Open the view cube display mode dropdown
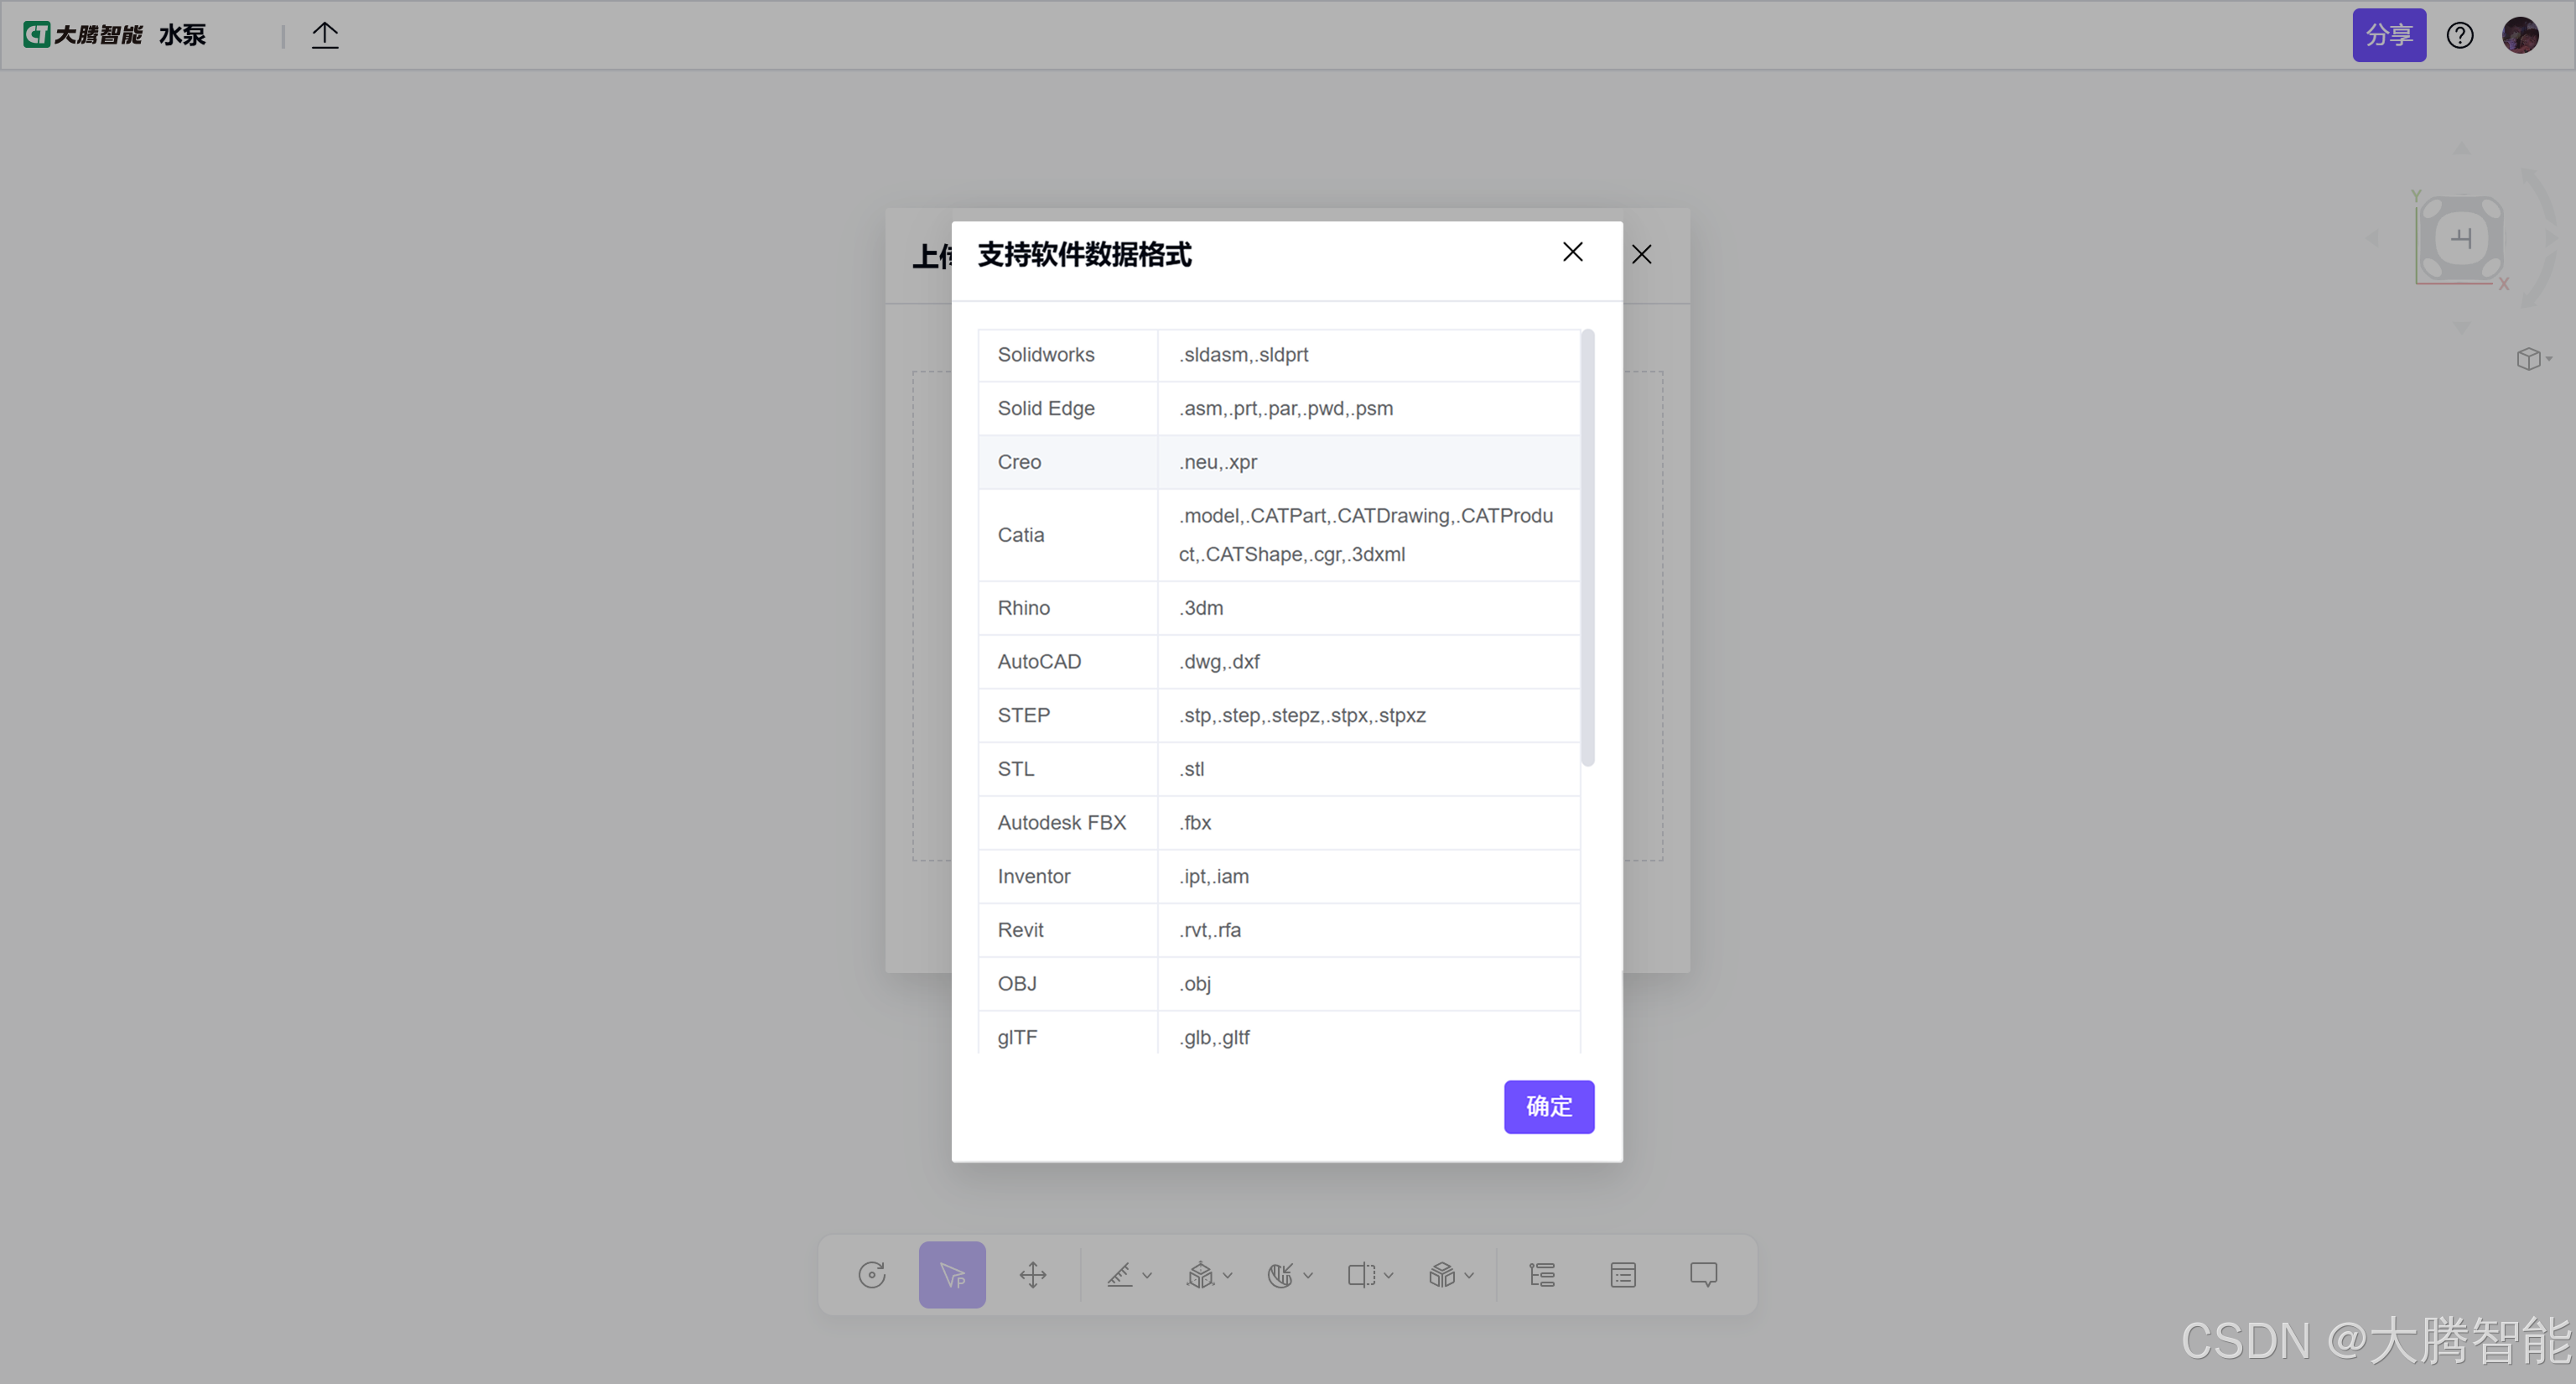This screenshot has height=1384, width=2576. point(2533,358)
